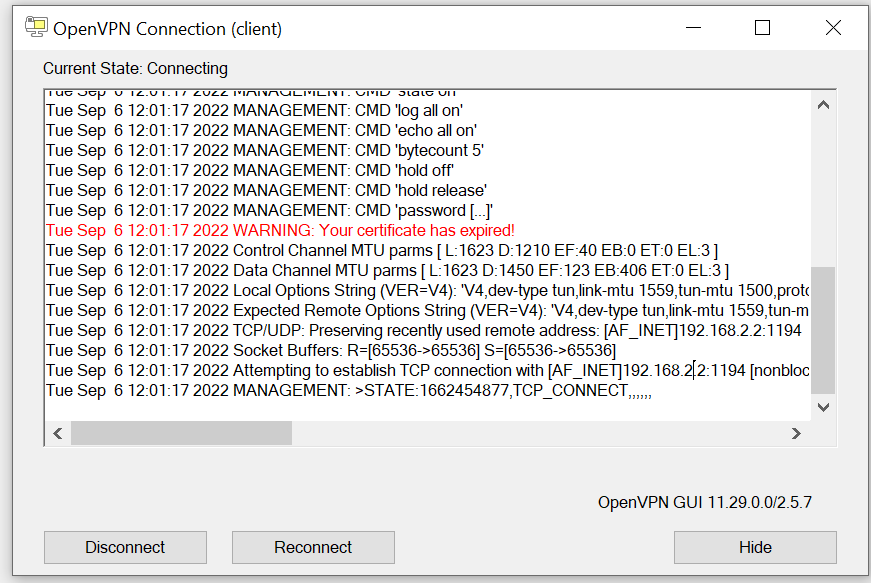This screenshot has width=871, height=583.
Task: Click the Control Channel MTU parms line
Action: click(300, 250)
